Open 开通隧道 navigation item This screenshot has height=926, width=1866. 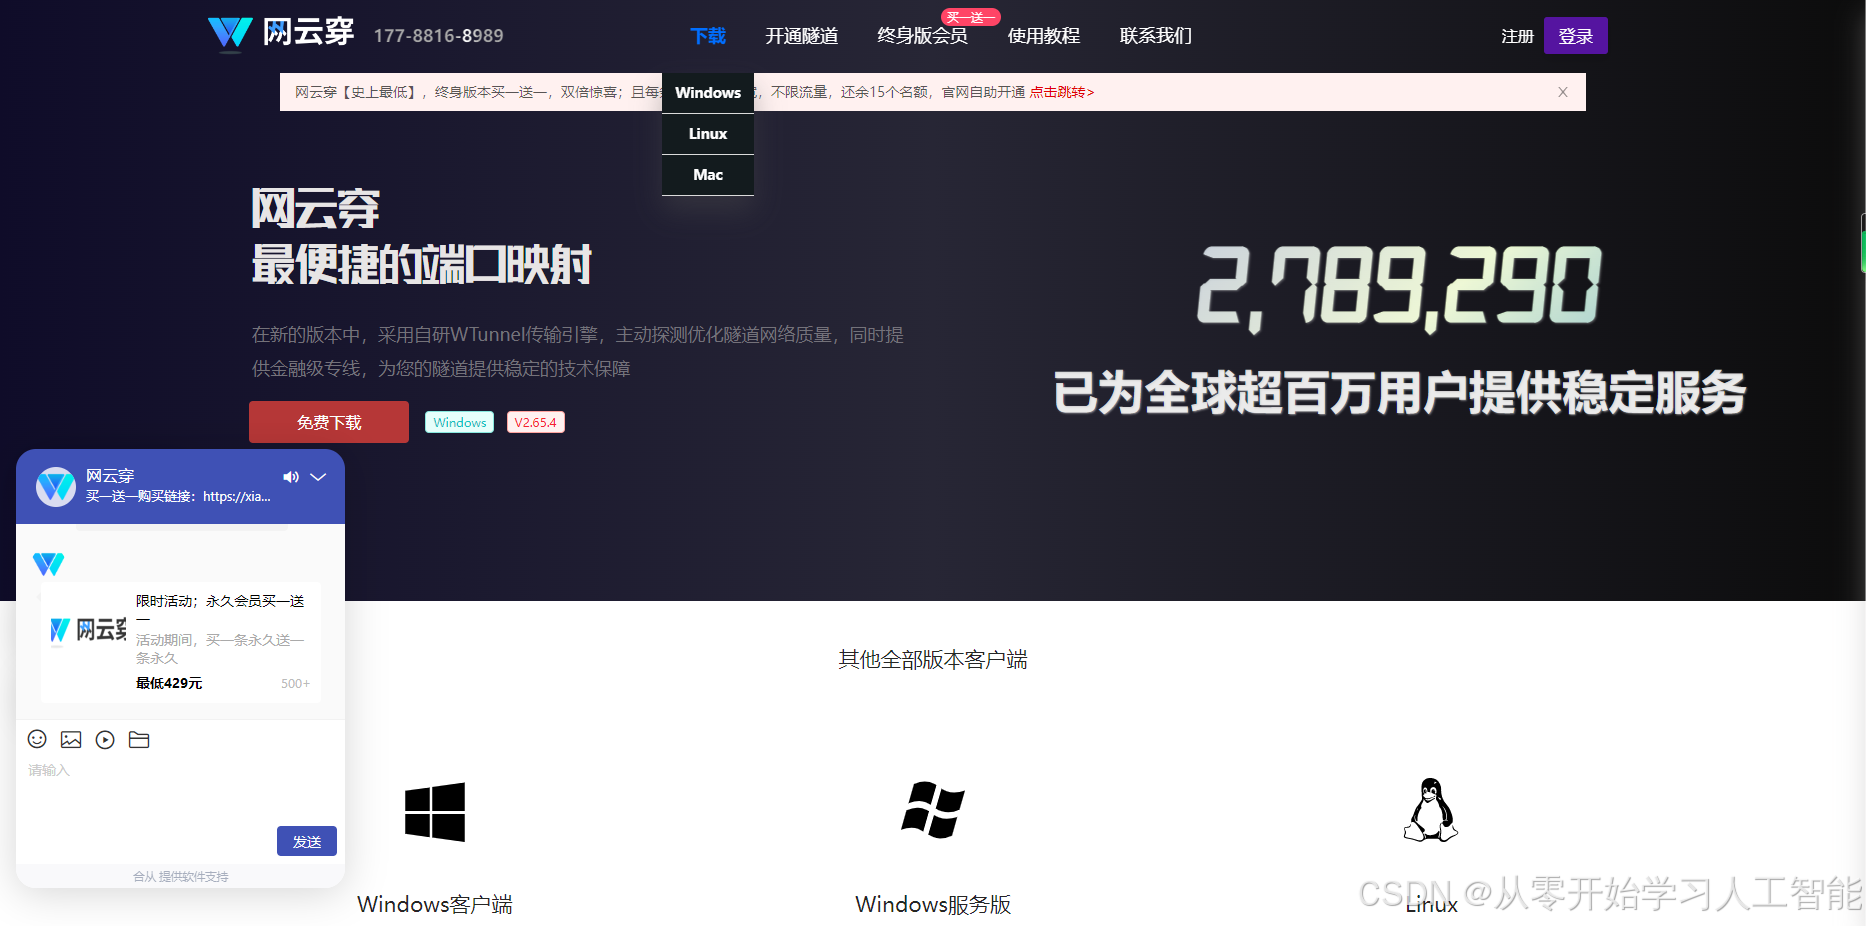point(802,36)
